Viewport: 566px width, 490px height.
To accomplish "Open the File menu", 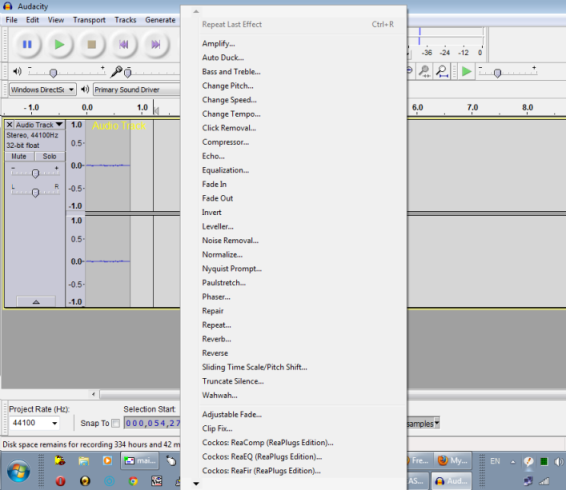I will [11, 20].
